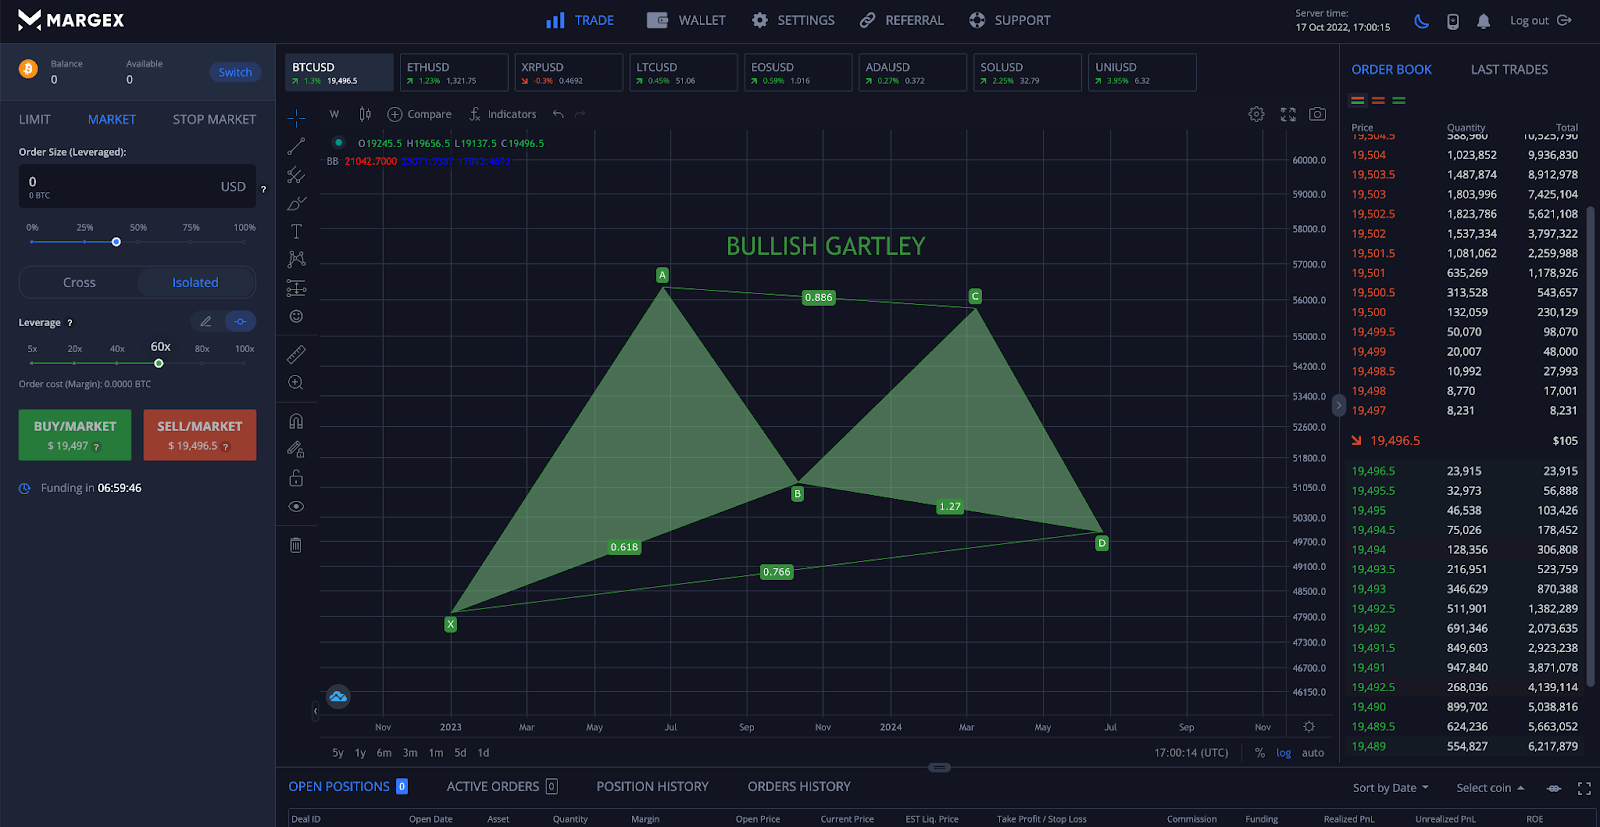The image size is (1600, 827).
Task: Open notifications bell icon
Action: coord(1483,21)
